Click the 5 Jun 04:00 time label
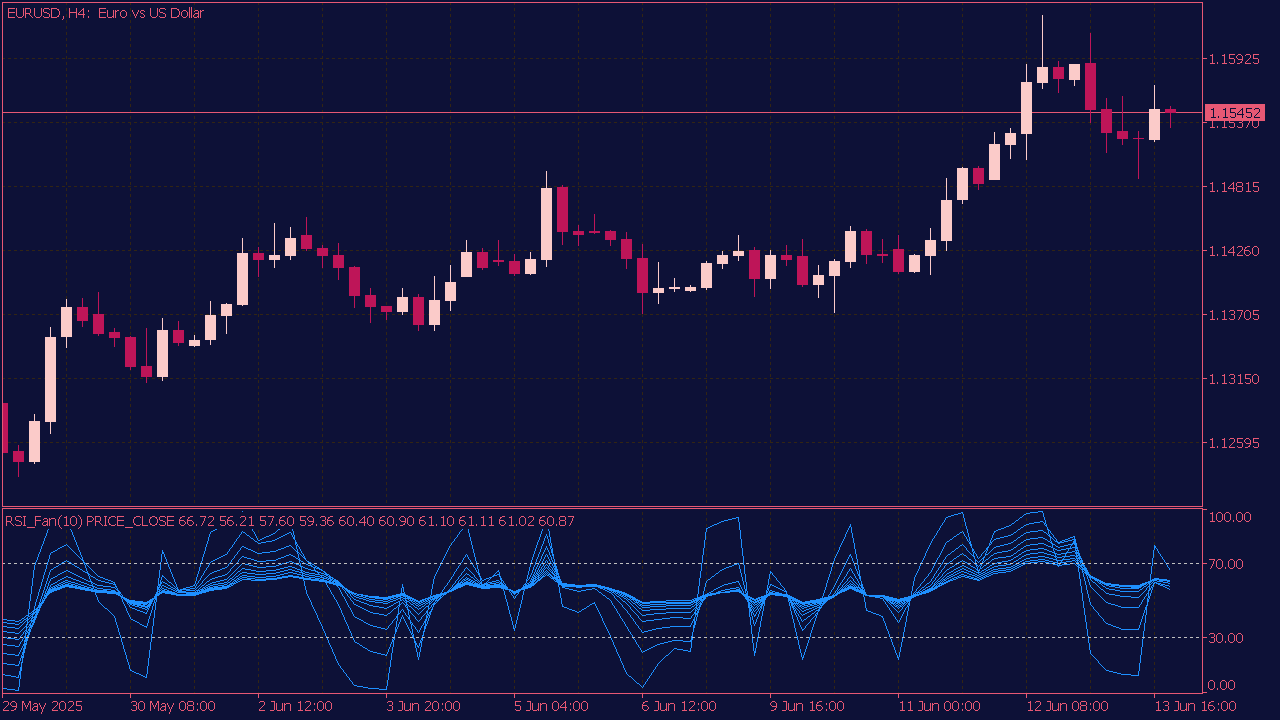Viewport: 1280px width, 720px height. (551, 706)
